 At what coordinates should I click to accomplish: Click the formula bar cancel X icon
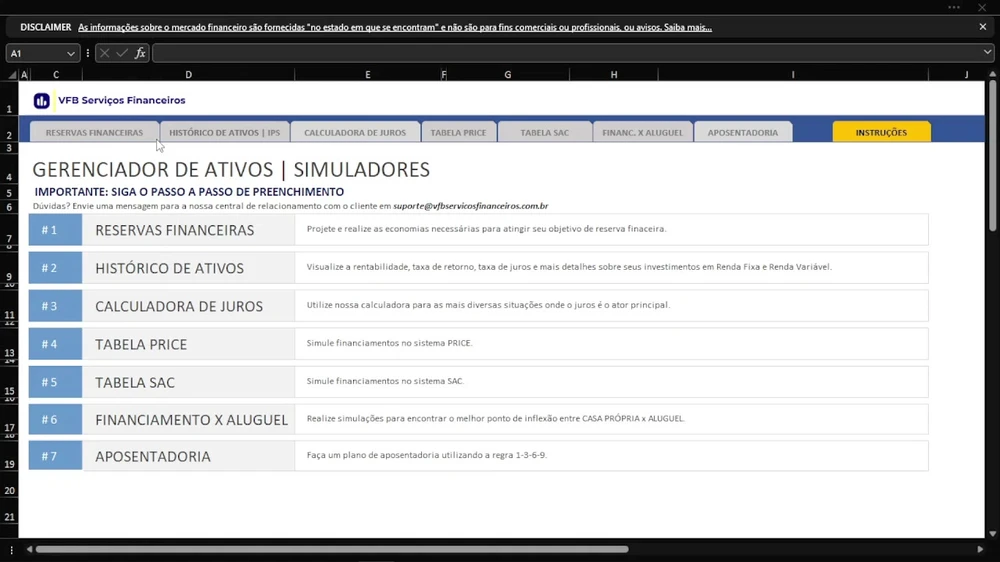pos(105,54)
